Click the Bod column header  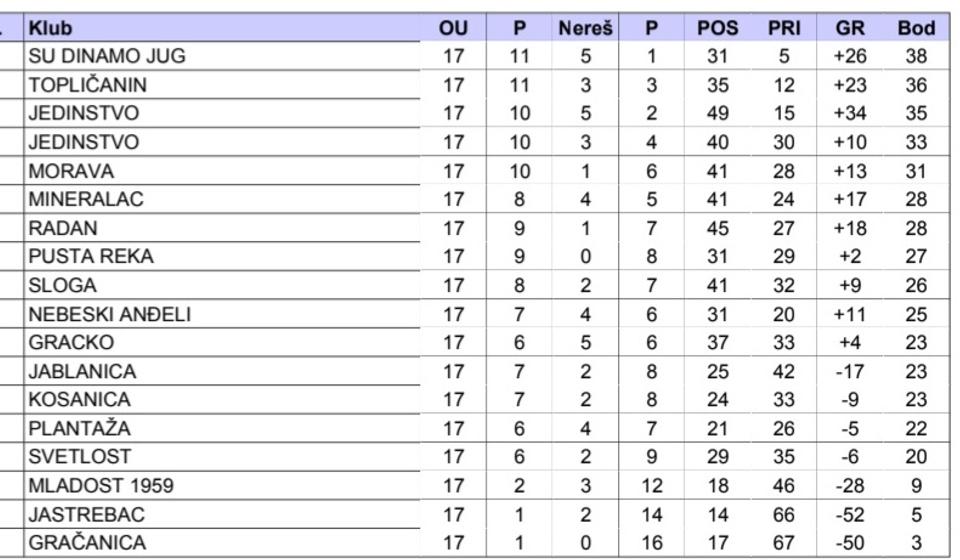(916, 28)
